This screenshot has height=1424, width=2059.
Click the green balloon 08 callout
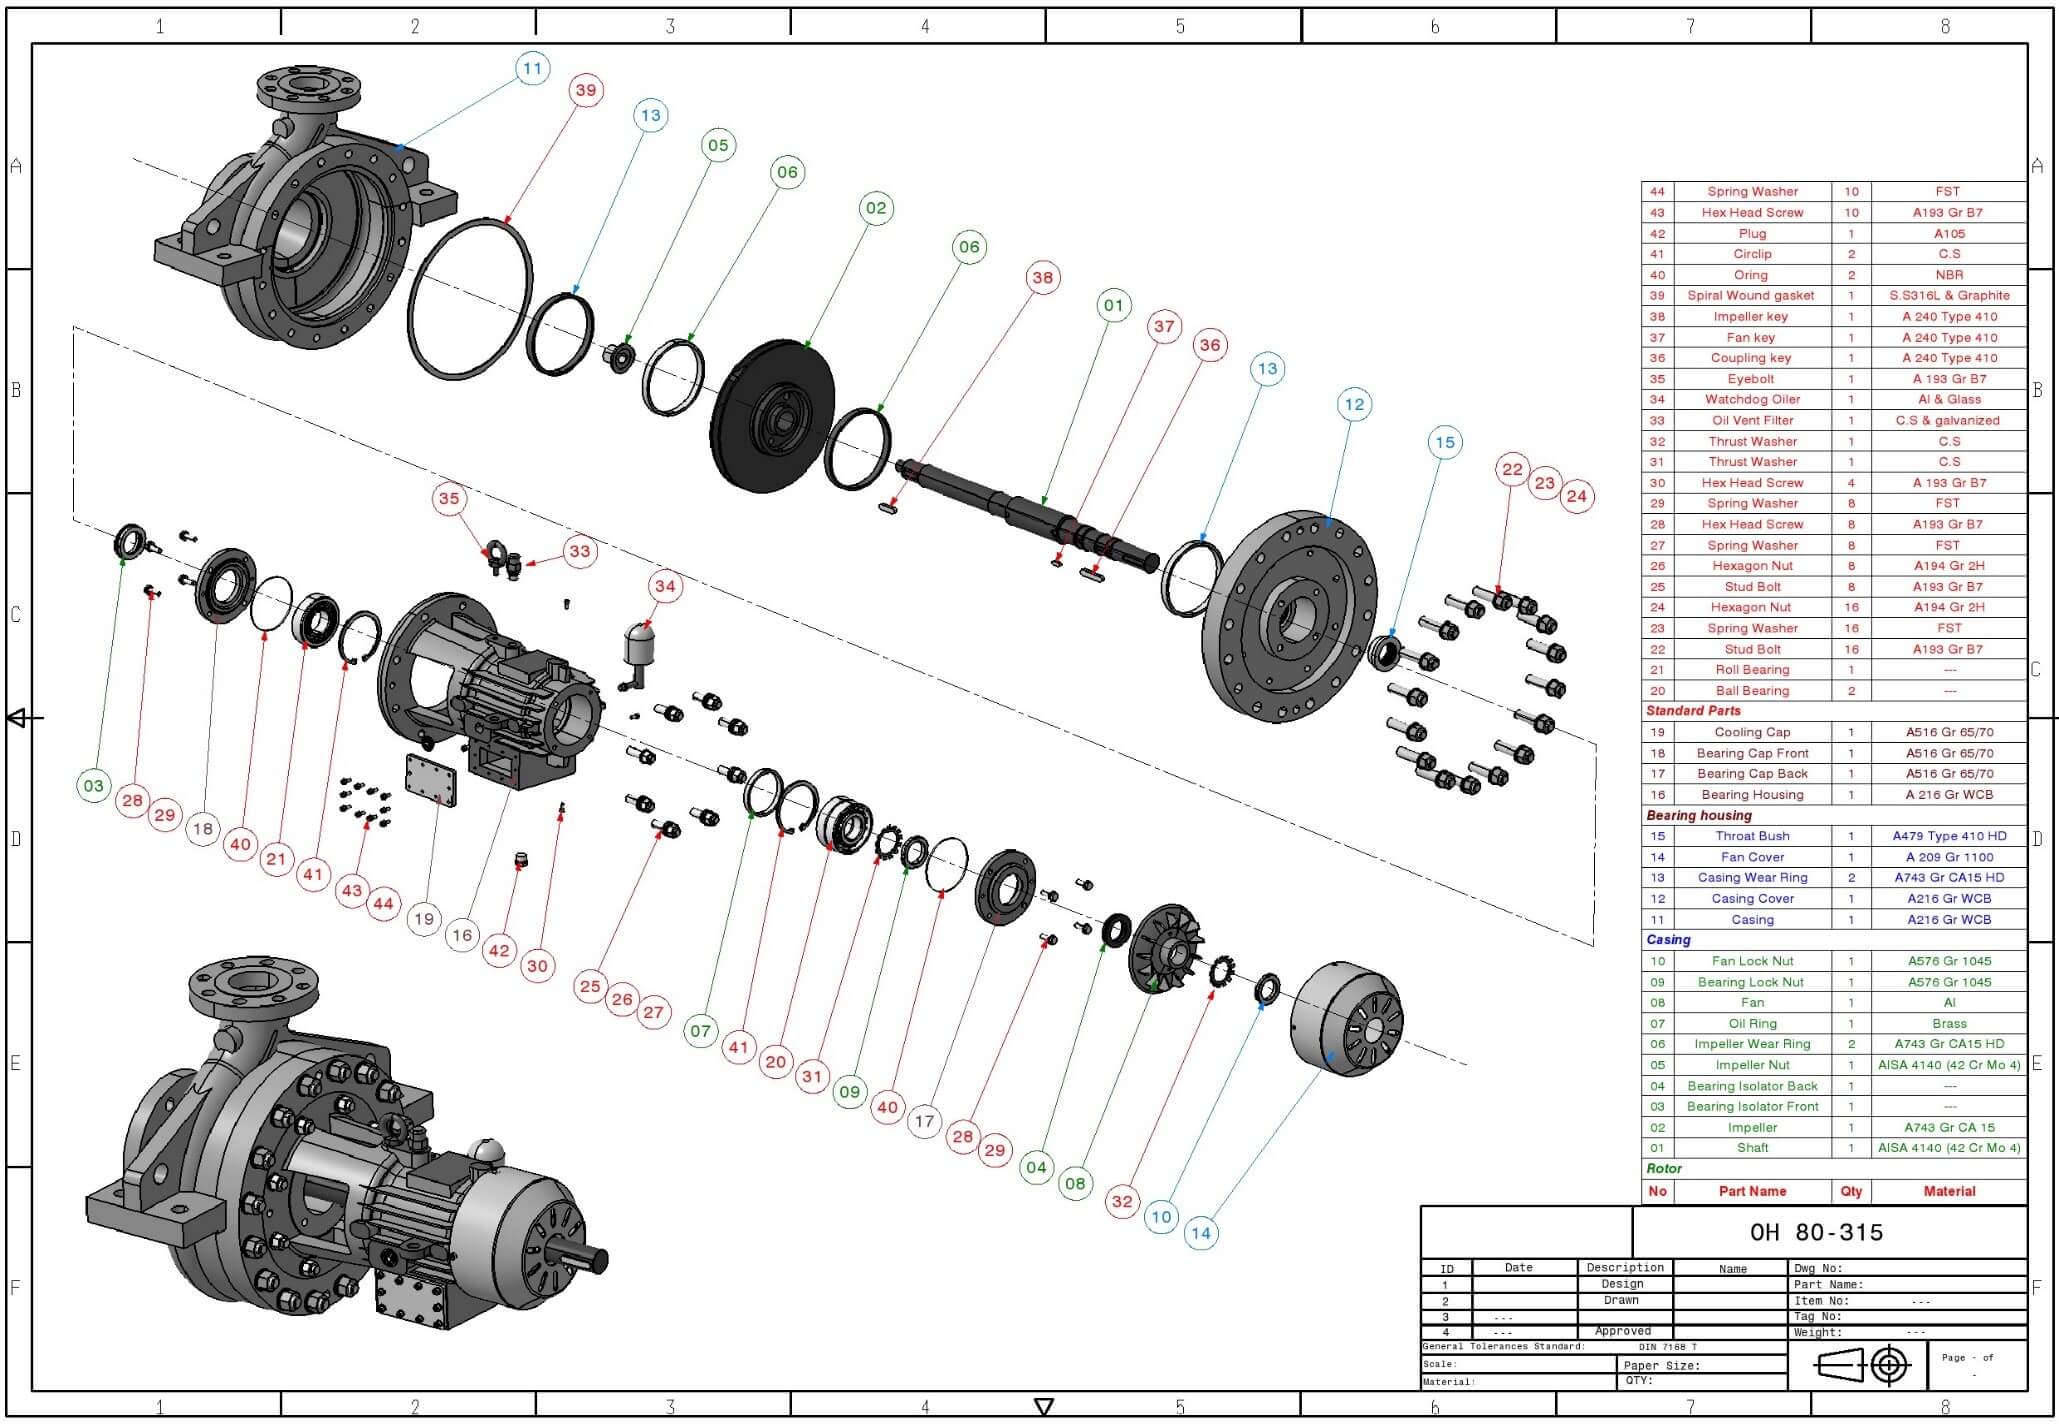click(x=1075, y=1183)
